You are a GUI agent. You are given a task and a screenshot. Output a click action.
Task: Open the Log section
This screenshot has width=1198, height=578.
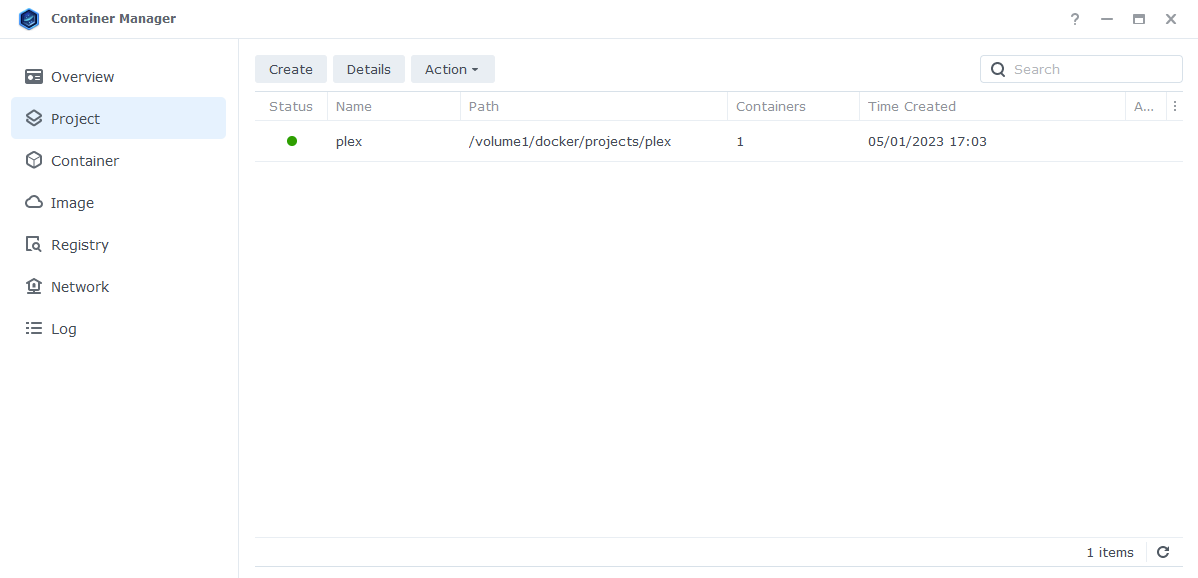(x=64, y=328)
